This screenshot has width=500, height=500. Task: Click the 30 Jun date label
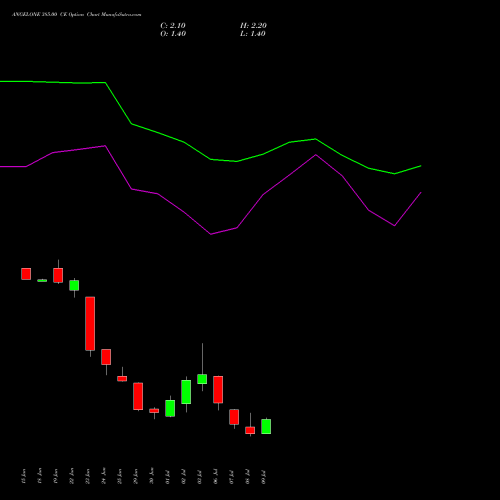(x=152, y=476)
